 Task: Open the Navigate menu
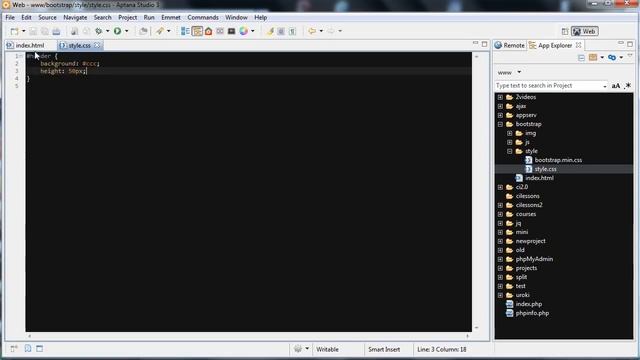tap(75, 18)
